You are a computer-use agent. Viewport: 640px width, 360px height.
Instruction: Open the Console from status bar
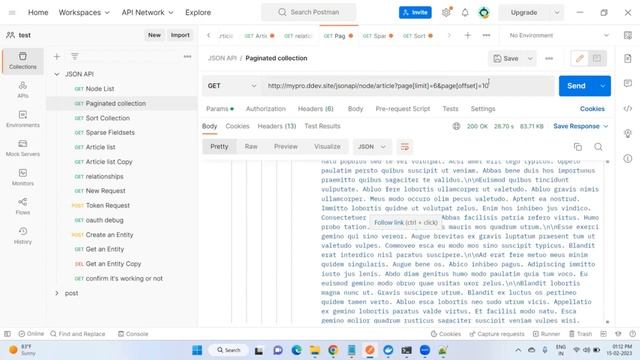(133, 334)
